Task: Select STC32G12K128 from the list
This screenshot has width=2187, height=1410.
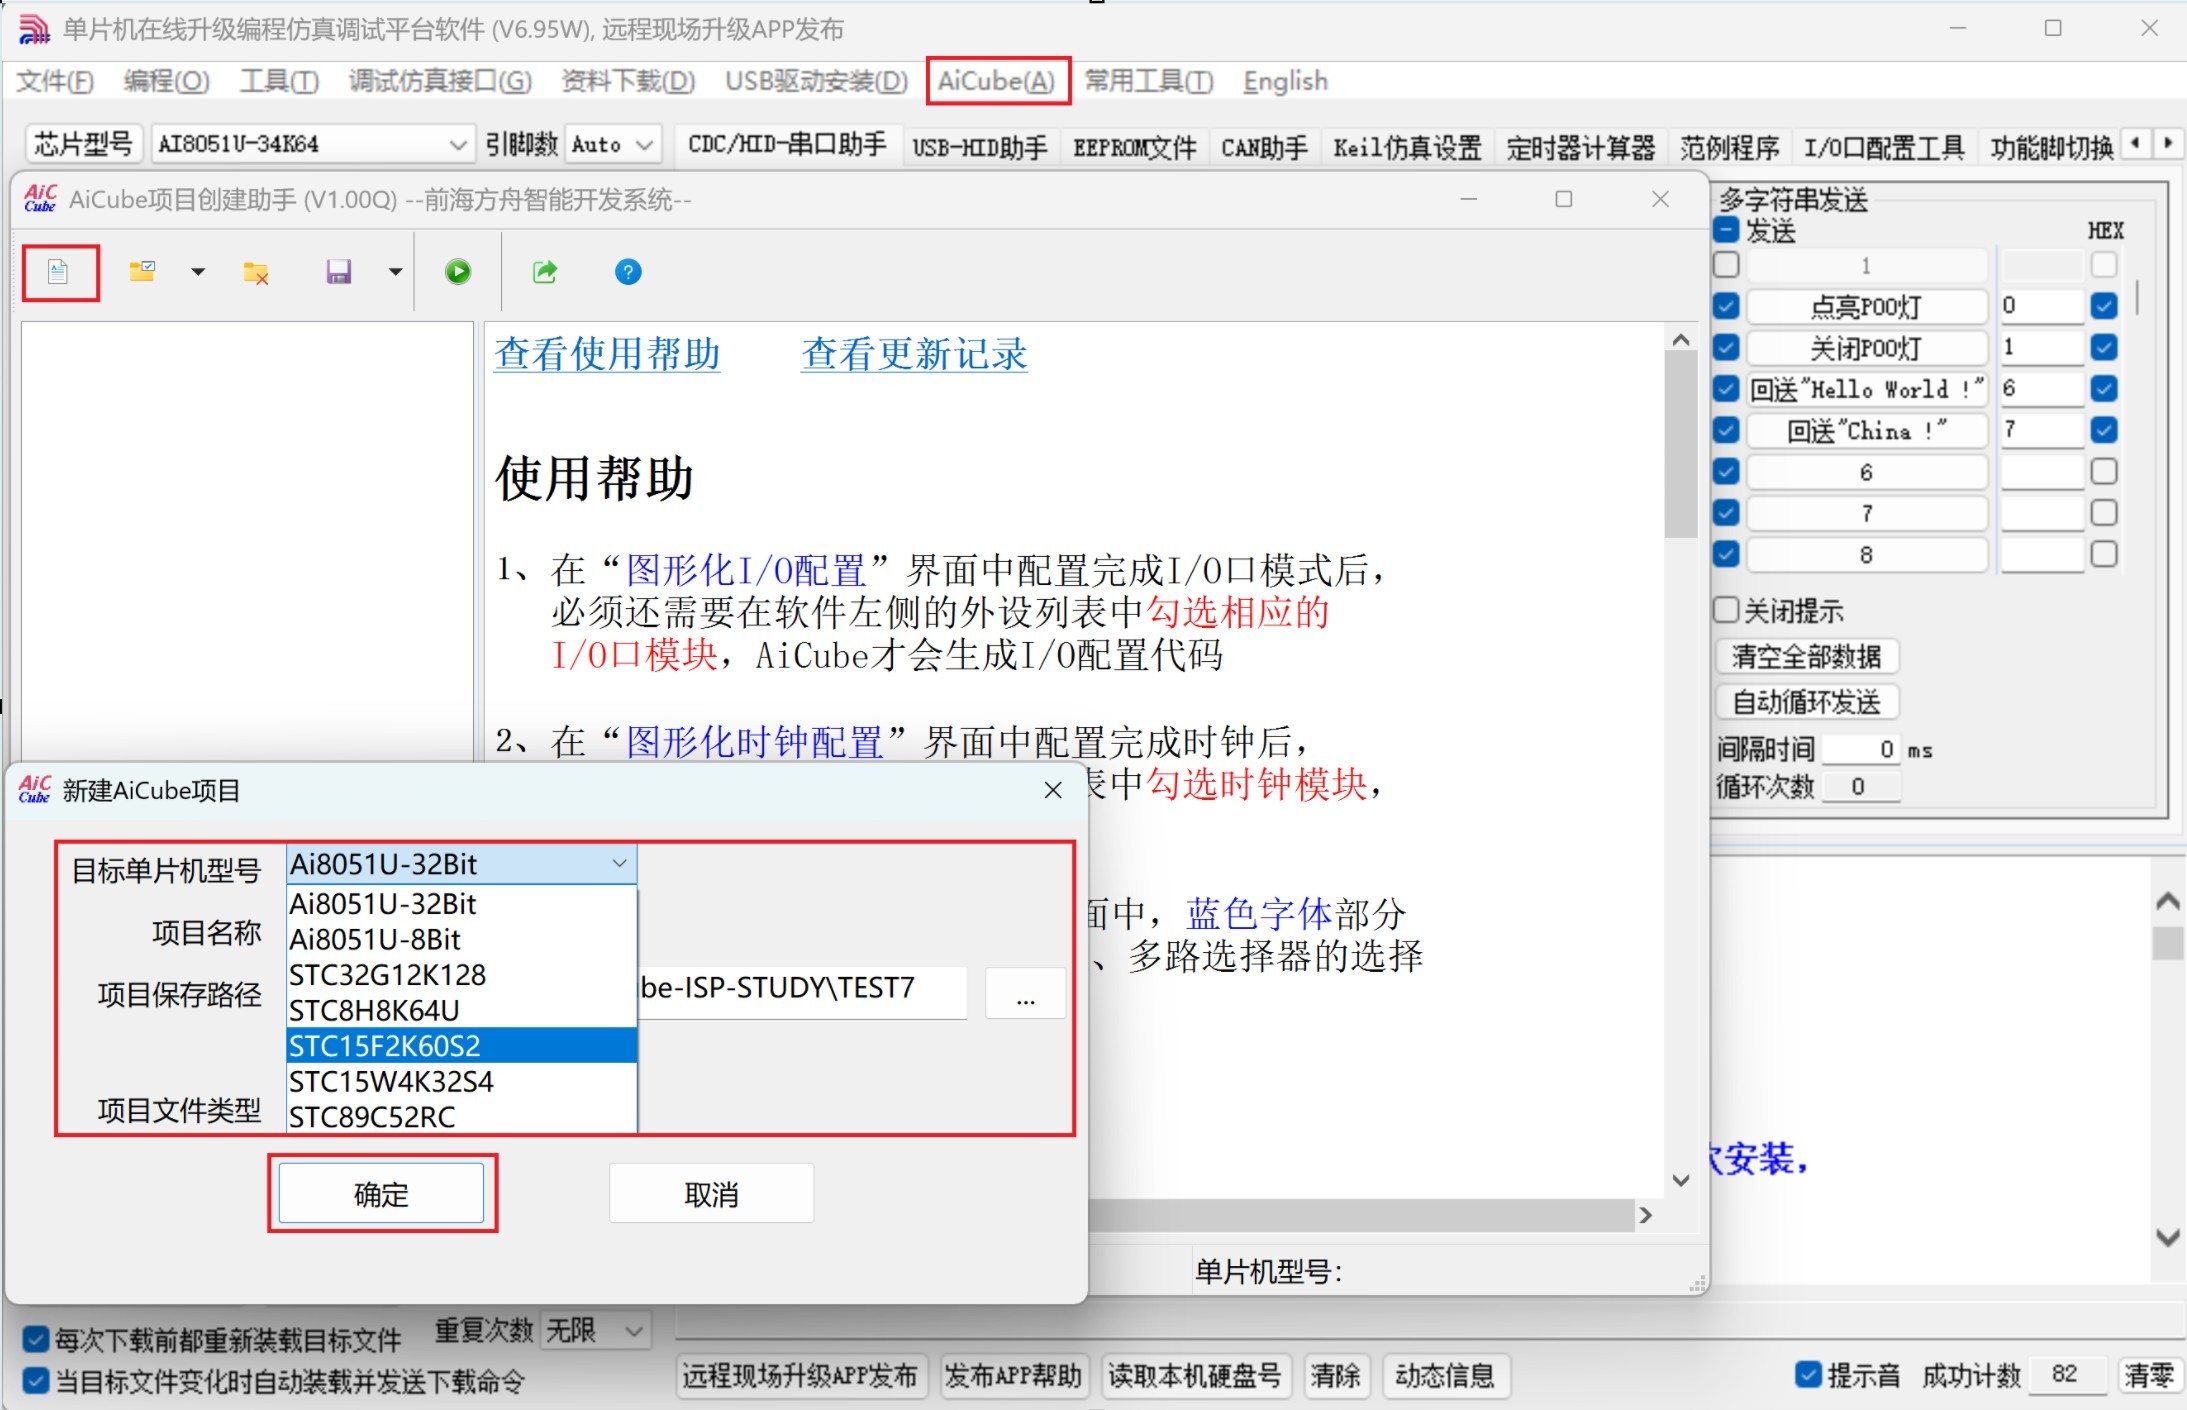Action: click(x=461, y=975)
